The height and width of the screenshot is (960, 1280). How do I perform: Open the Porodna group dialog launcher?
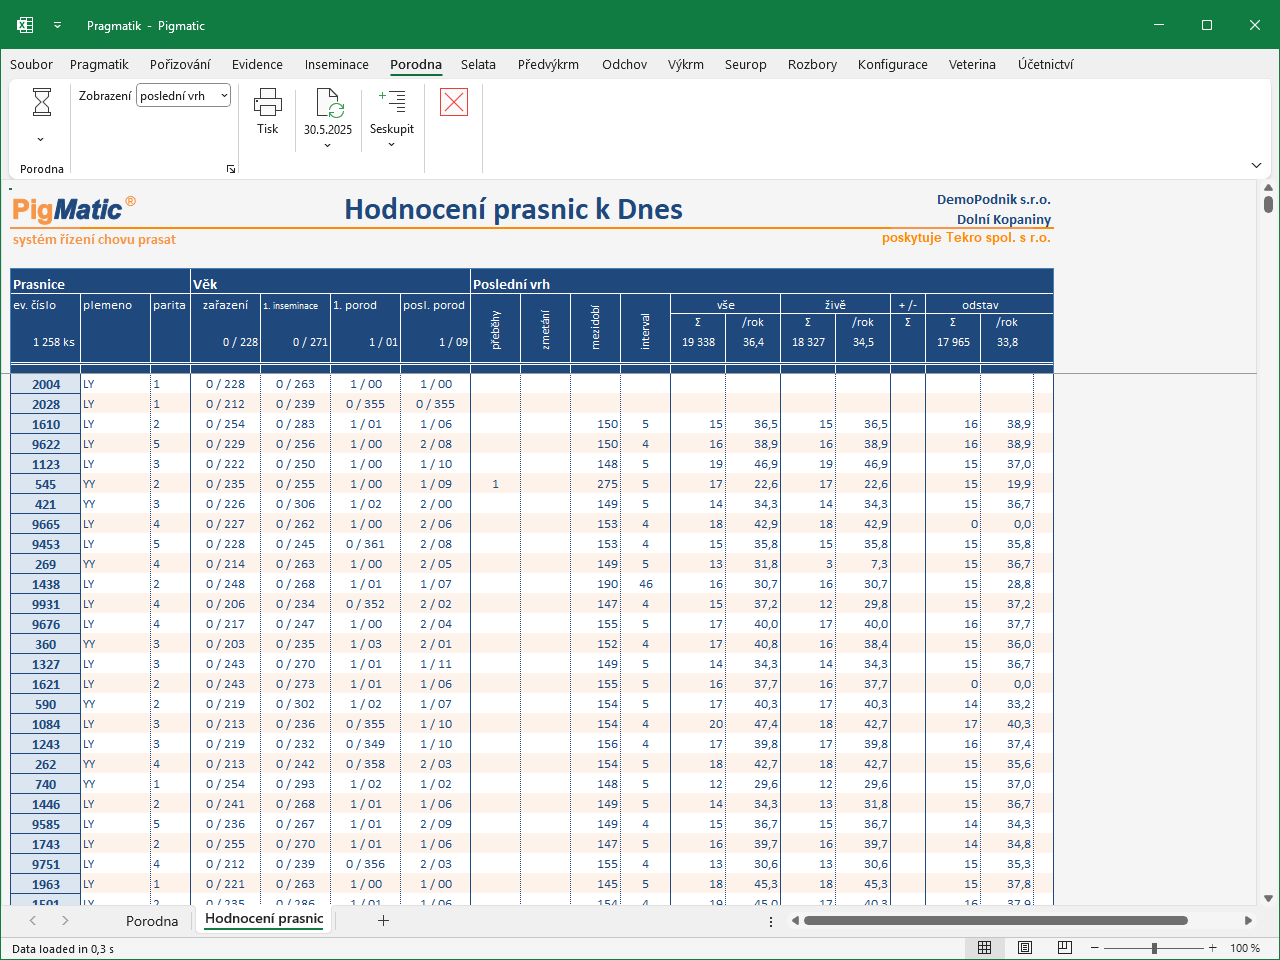(231, 169)
